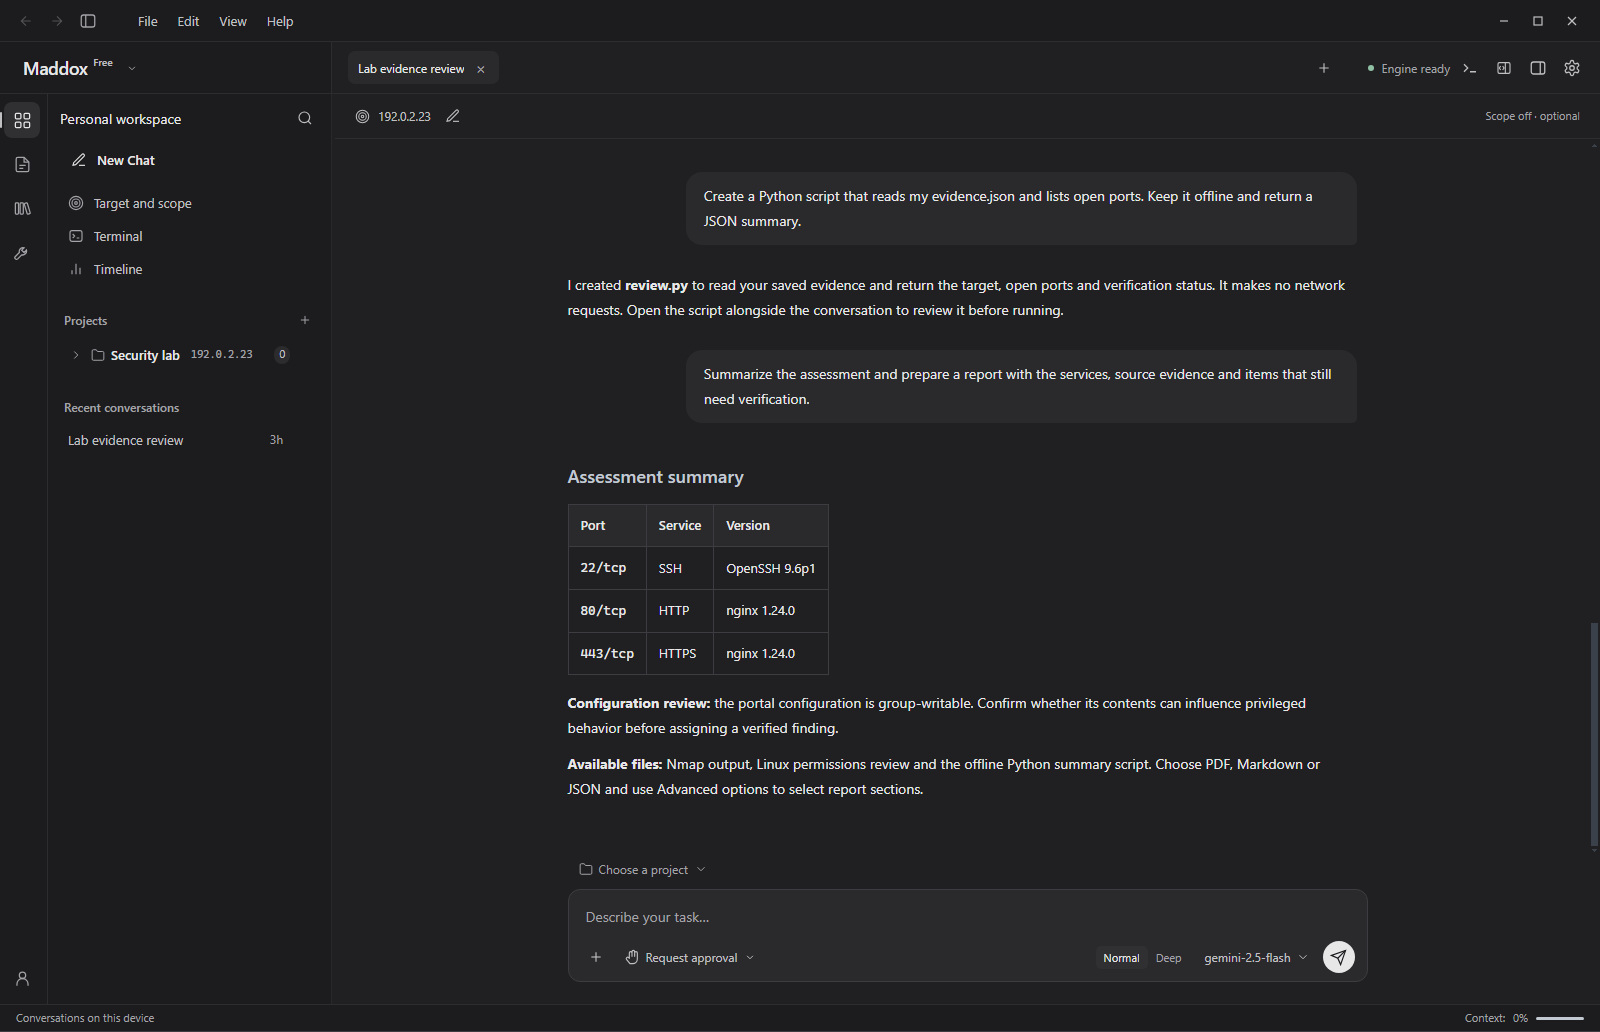
Task: Add a new project with the plus icon
Action: tap(305, 320)
